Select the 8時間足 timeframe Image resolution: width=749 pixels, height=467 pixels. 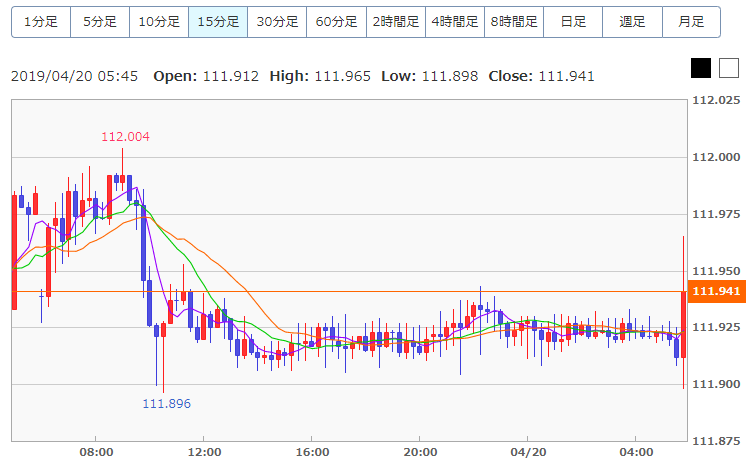click(x=513, y=21)
